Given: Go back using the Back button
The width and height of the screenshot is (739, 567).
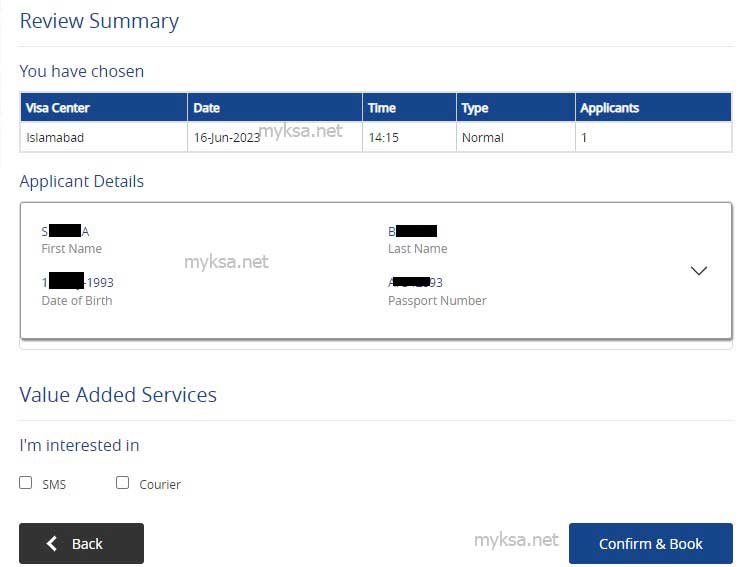Looking at the screenshot, I should [x=82, y=543].
